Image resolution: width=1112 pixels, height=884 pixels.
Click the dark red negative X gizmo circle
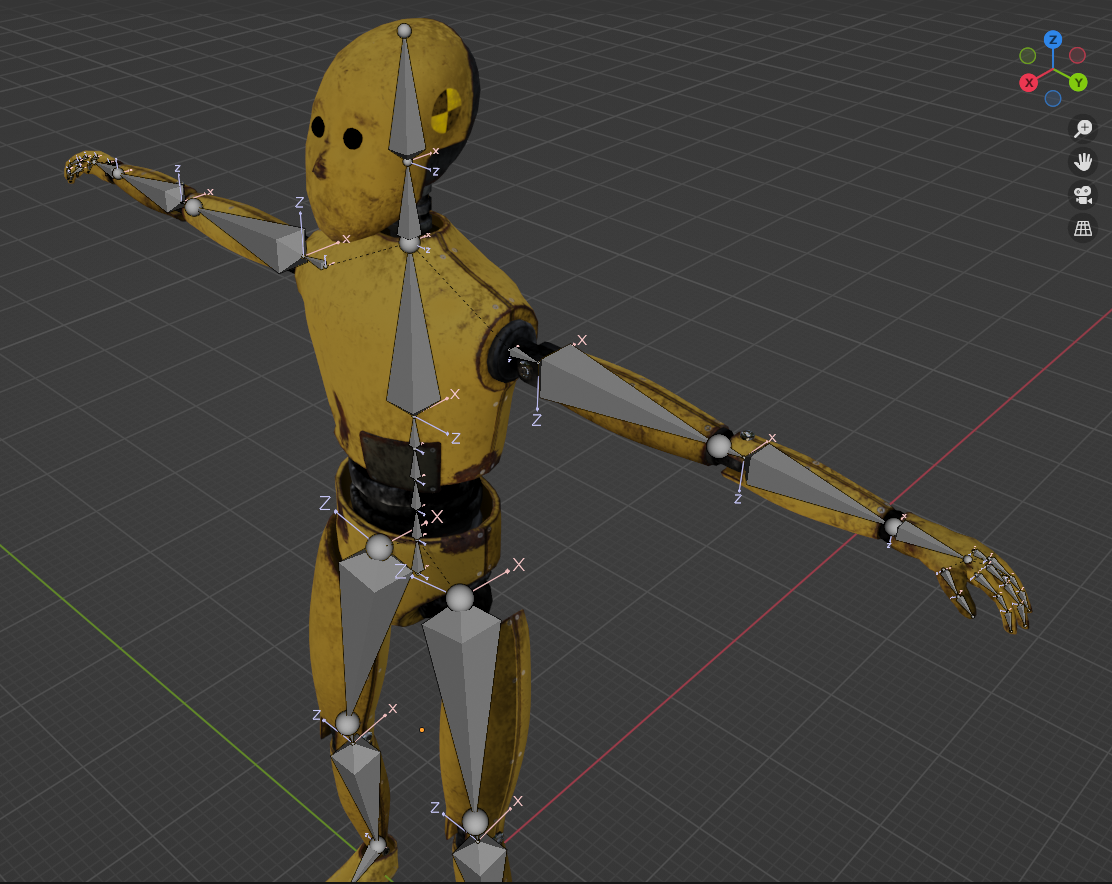1077,55
